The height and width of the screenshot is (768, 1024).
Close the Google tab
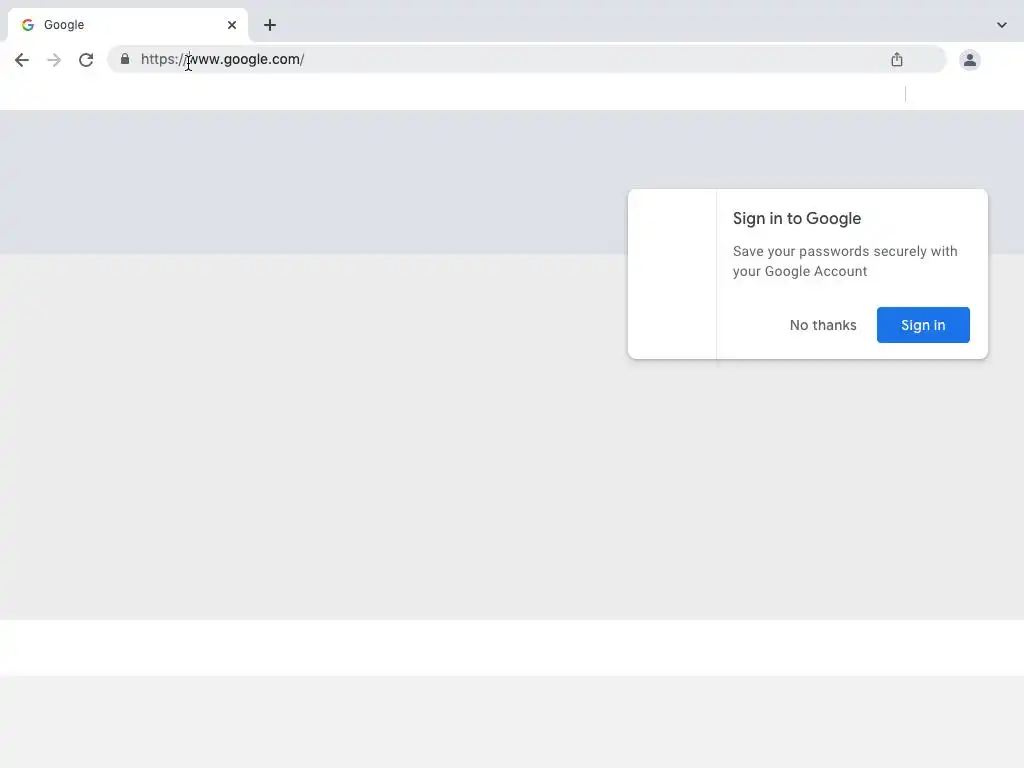(232, 25)
